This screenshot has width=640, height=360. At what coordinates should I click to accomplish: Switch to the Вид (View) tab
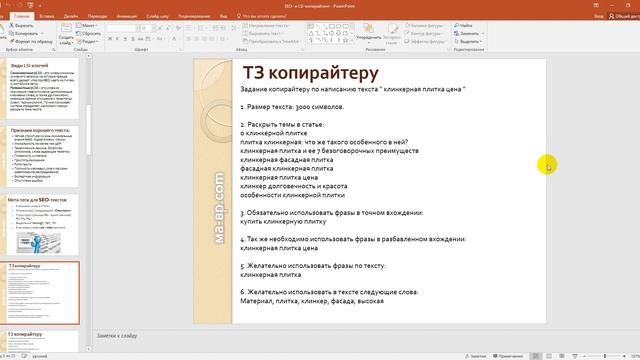coord(223,16)
